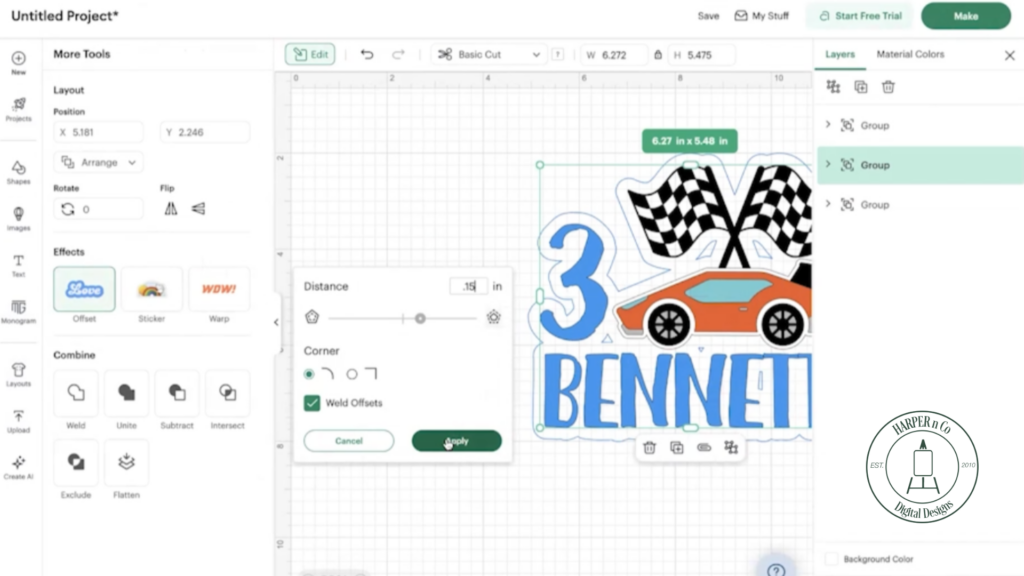The height and width of the screenshot is (576, 1024).
Task: Click the Undo arrow in toolbar
Action: 367,54
